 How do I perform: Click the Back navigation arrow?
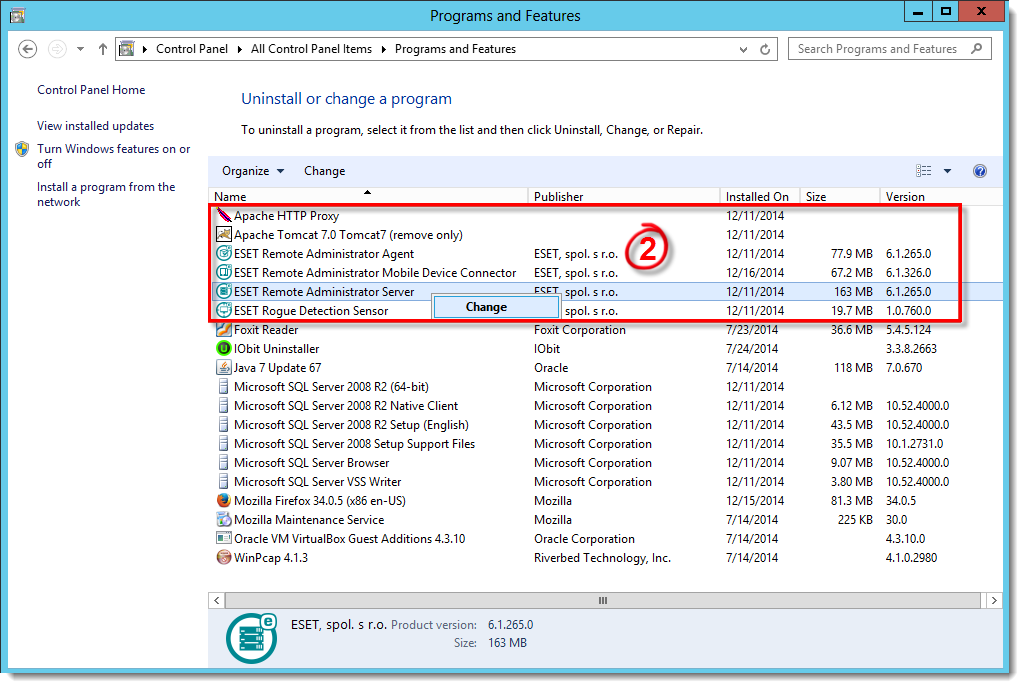(27, 49)
